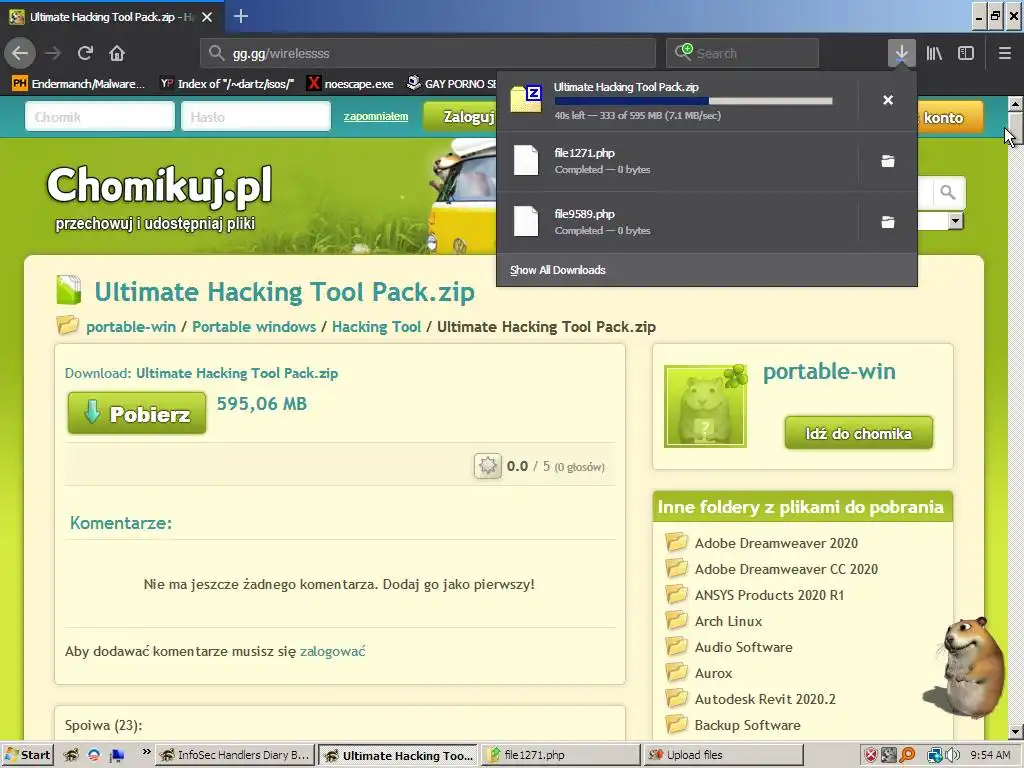Open the Audio Software folder link
1024x768 pixels.
(x=743, y=647)
